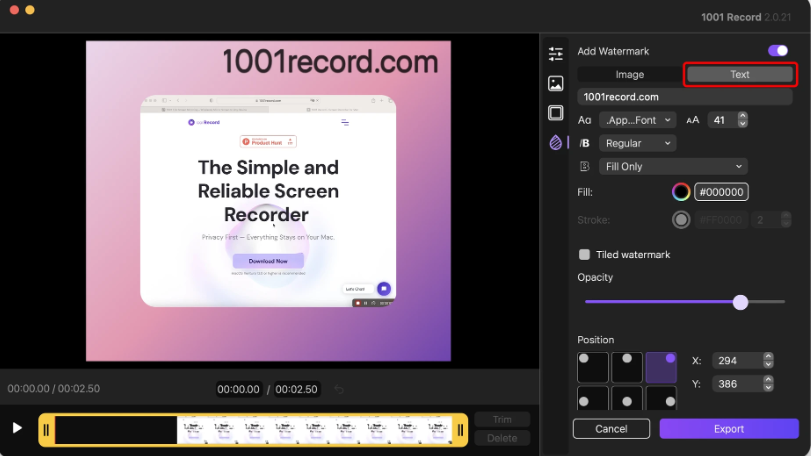Set watermark position to top-left
Viewport: 811px width, 456px height.
[593, 367]
